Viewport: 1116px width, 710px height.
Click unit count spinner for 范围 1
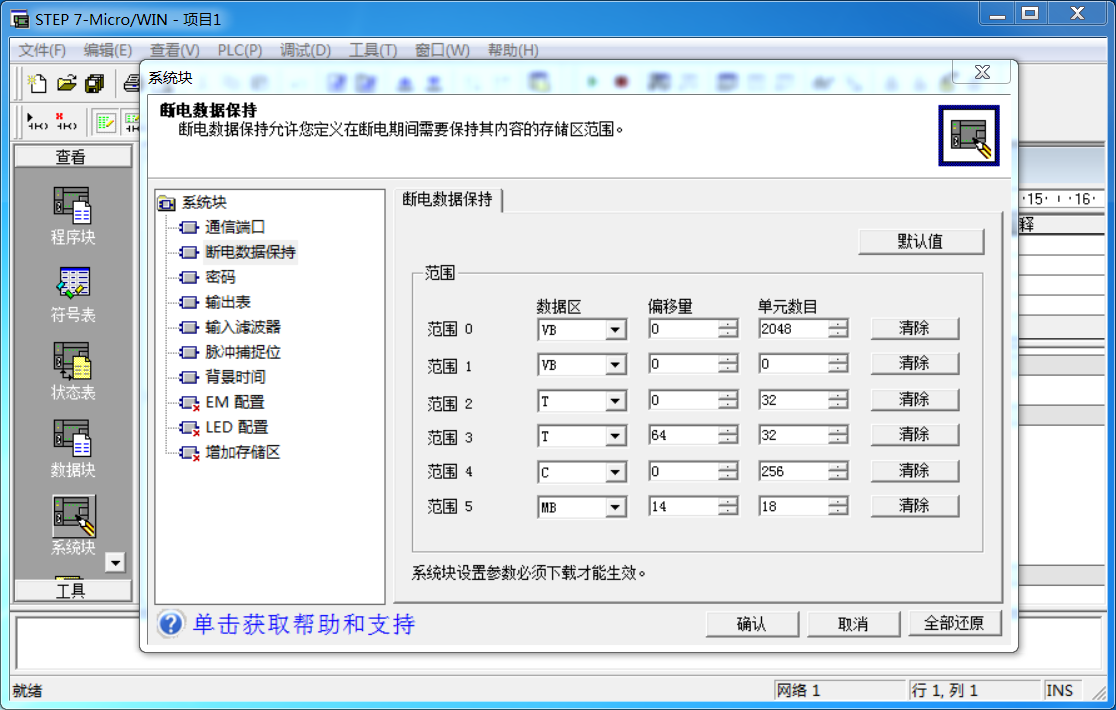[838, 365]
